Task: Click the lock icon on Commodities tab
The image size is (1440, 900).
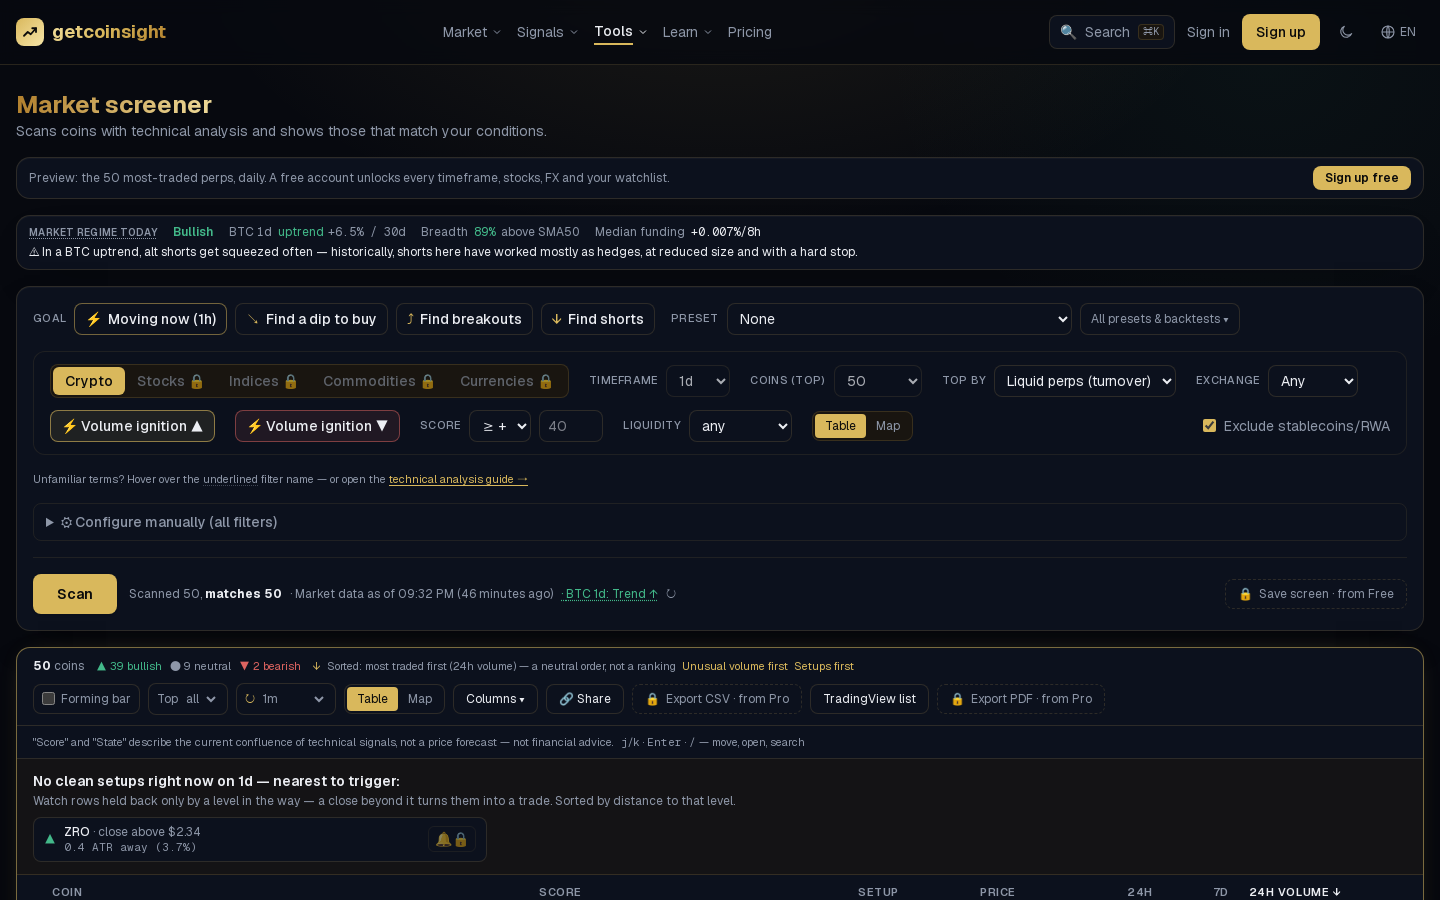Action: pyautogui.click(x=428, y=381)
